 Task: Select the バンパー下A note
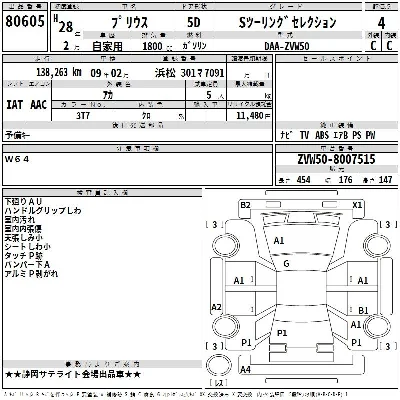pyautogui.click(x=27, y=265)
